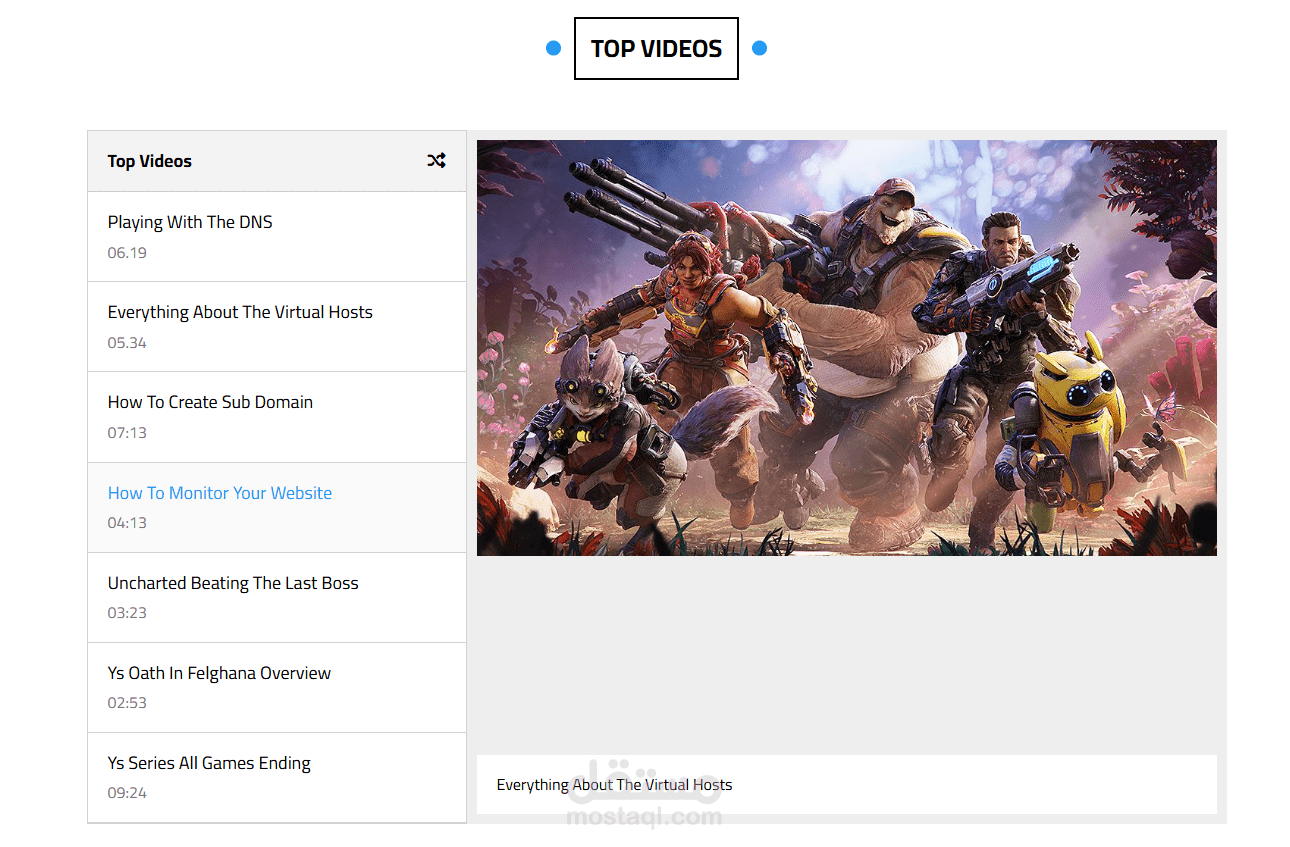Image resolution: width=1290 pixels, height=847 pixels.
Task: Click the shuffle icon in Top Videos header
Action: pos(436,160)
